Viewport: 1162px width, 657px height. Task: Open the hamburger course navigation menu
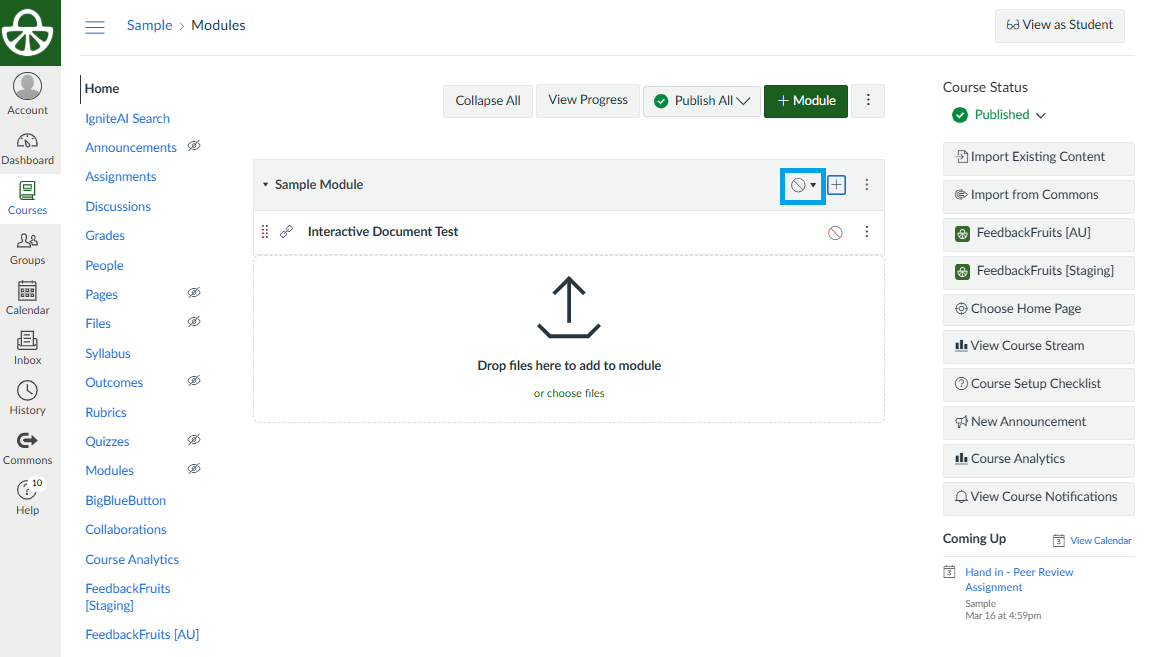[95, 27]
